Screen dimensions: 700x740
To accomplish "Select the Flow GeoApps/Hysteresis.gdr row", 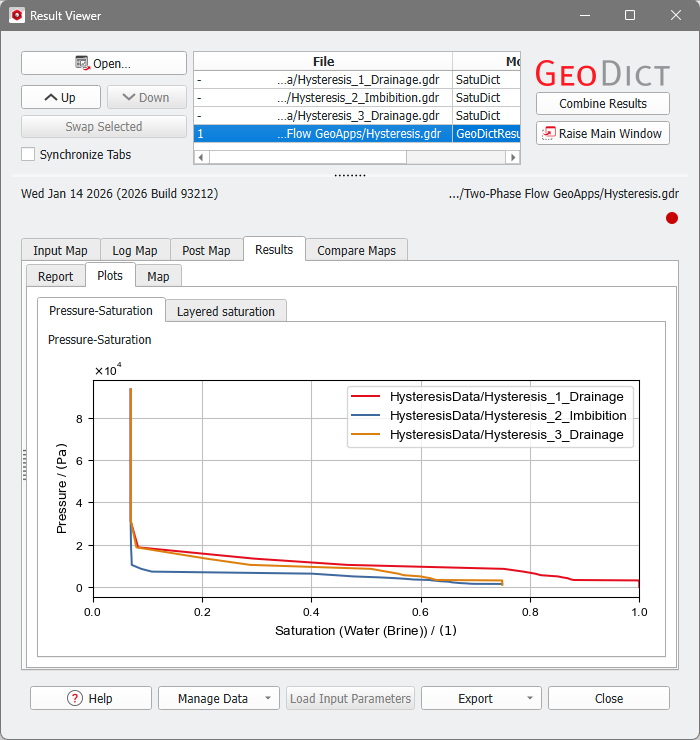I will (x=357, y=134).
